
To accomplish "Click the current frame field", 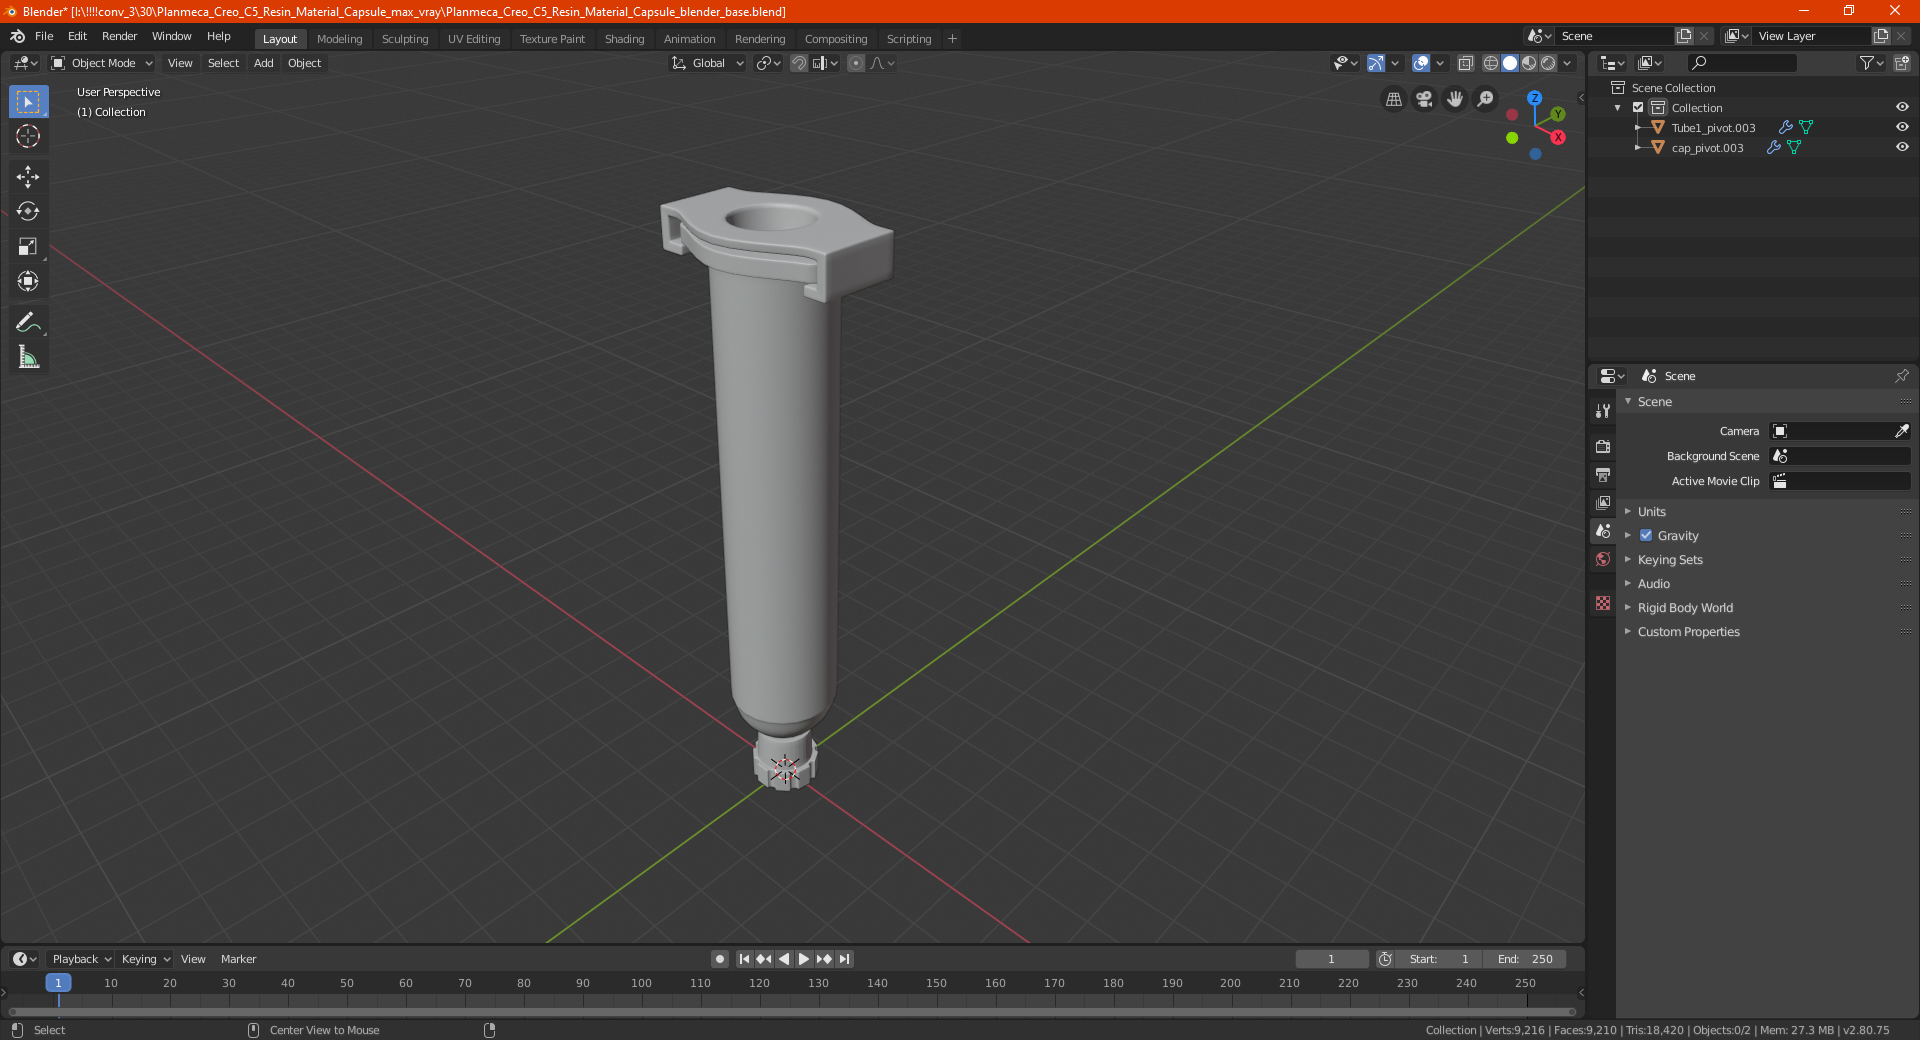I will [1331, 959].
